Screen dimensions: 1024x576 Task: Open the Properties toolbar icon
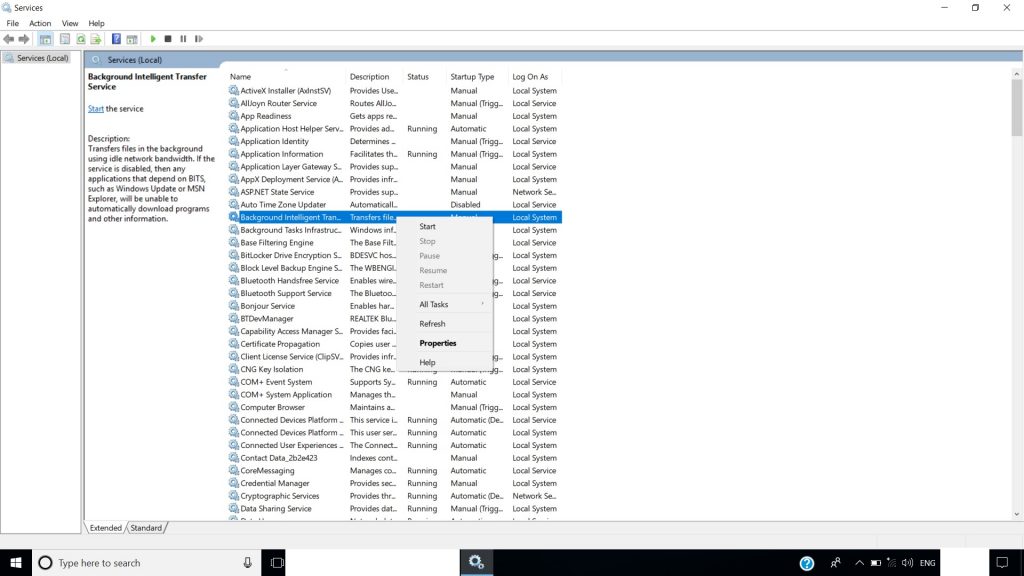tap(65, 39)
